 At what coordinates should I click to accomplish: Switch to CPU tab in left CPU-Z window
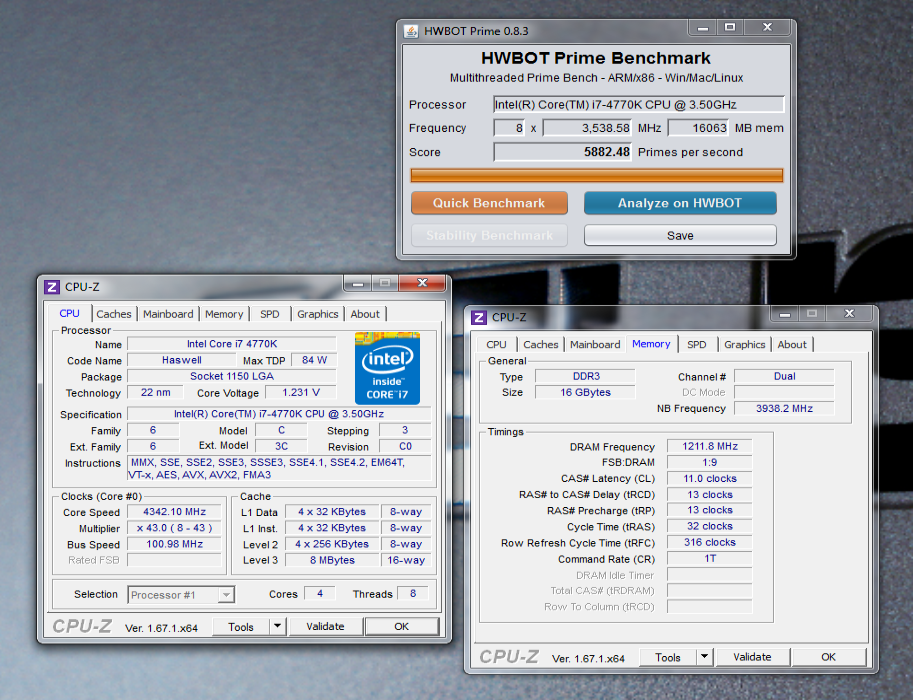pos(69,313)
